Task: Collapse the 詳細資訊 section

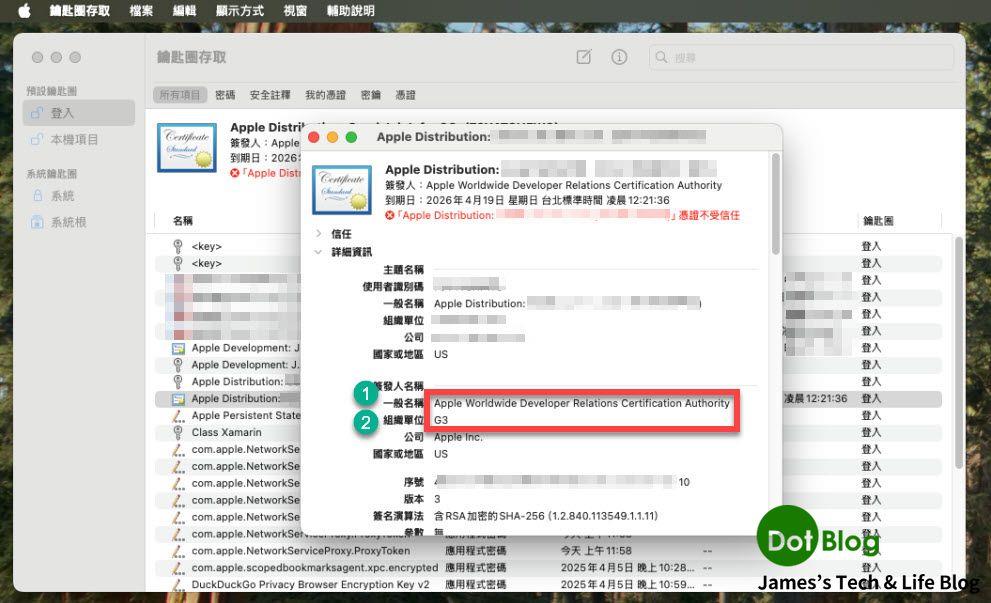Action: click(319, 252)
